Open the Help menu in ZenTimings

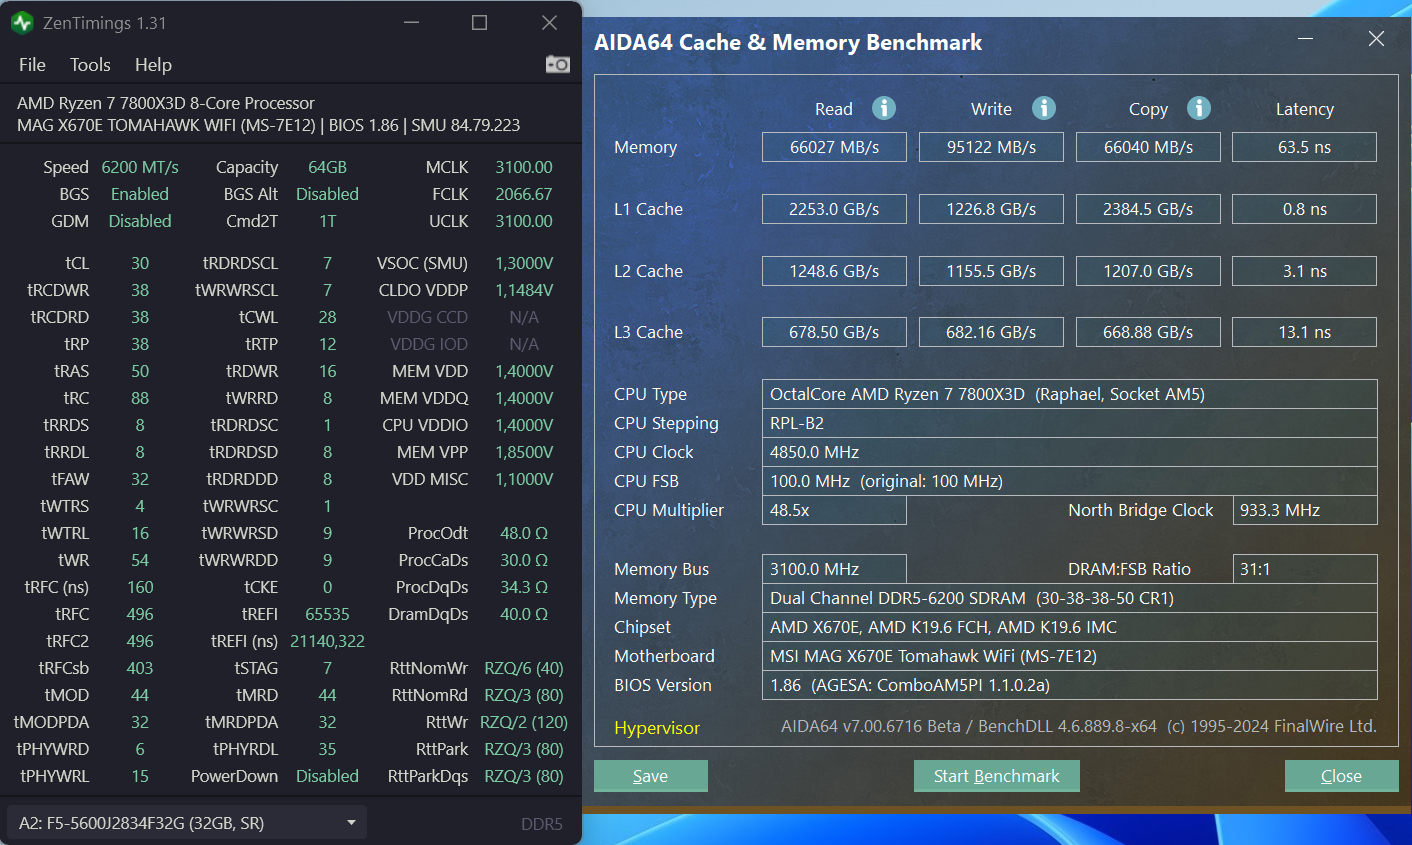(x=153, y=64)
